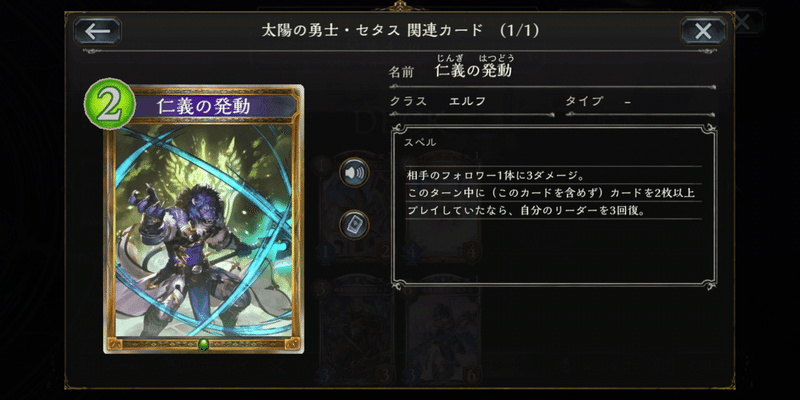
Task: Play the card voice with speaker icon
Action: pos(355,172)
